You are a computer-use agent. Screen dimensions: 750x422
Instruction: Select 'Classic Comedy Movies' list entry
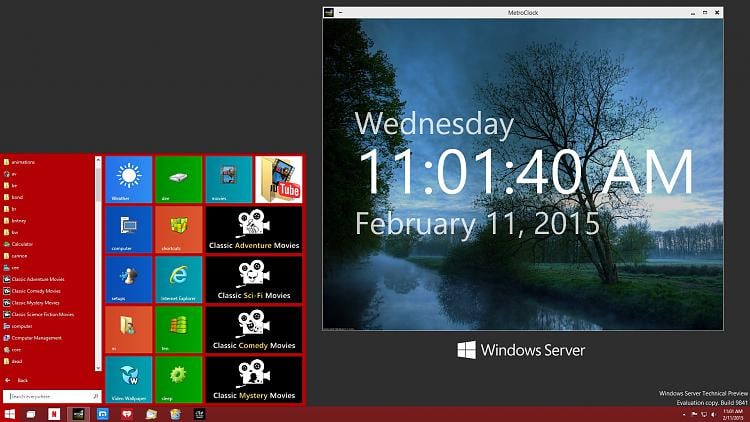point(32,291)
